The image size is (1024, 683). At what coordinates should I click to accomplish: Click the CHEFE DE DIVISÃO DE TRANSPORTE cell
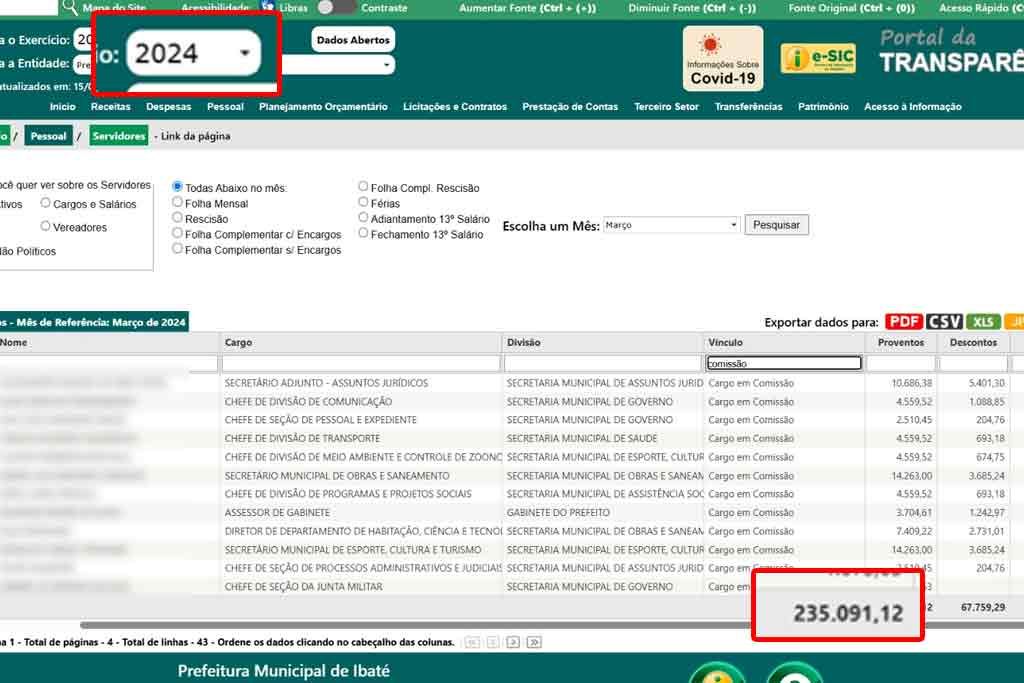tap(302, 438)
